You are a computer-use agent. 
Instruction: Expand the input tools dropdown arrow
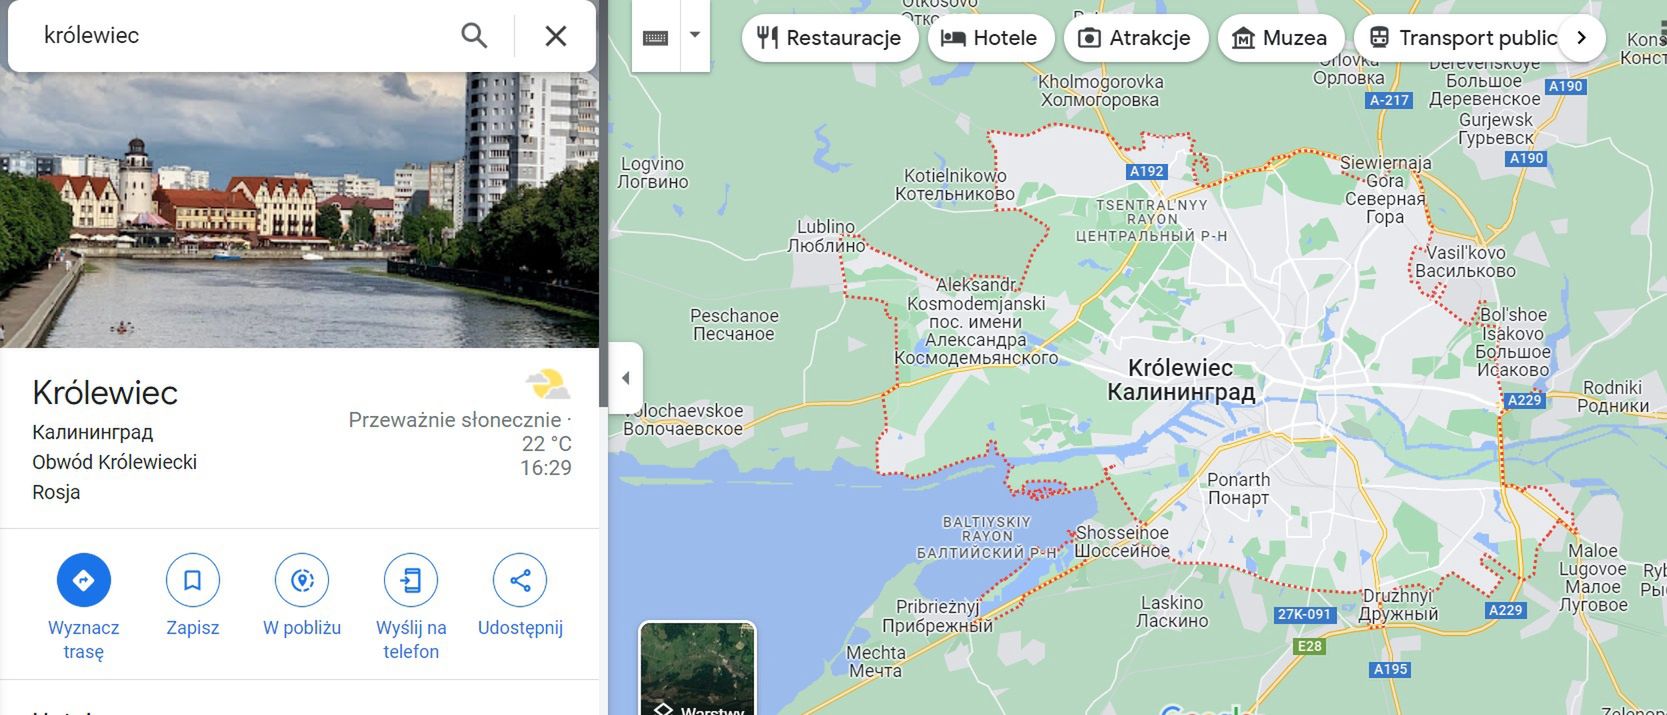[695, 36]
